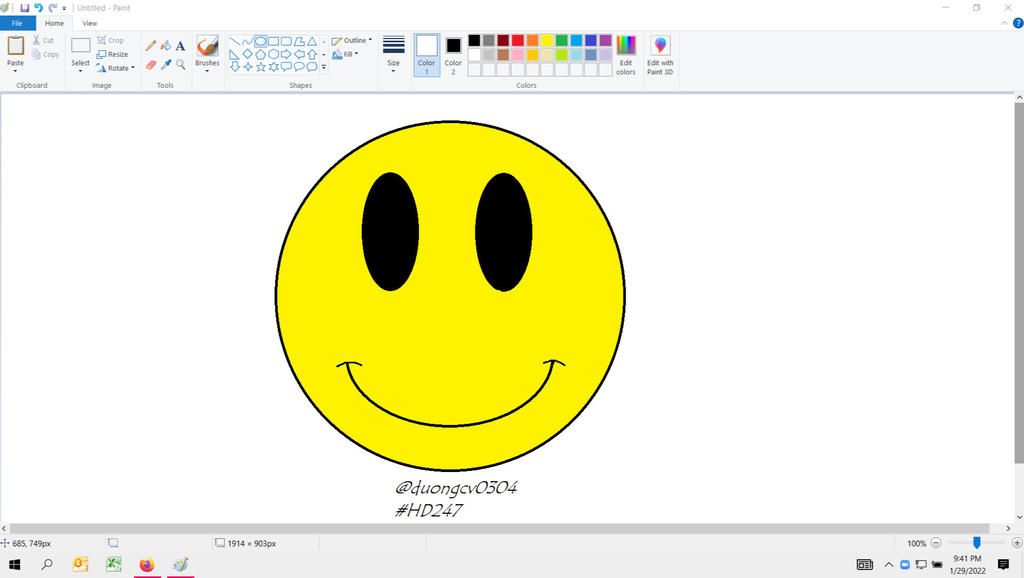Open the Paint Help question mark
The image size is (1024, 578).
1017,23
